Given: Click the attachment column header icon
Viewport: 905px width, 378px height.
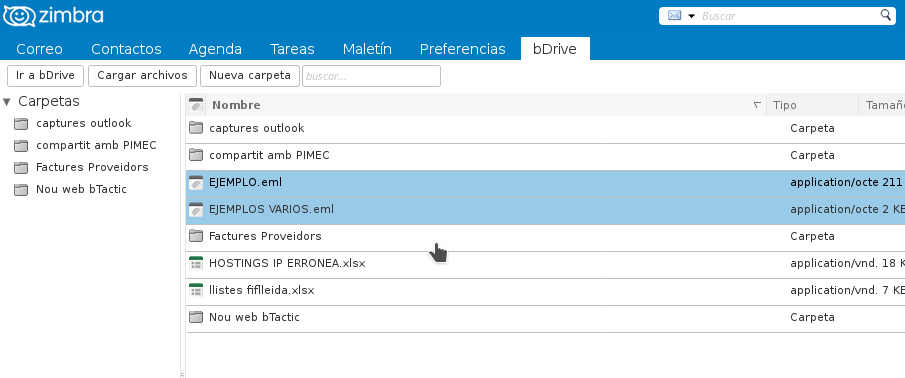Looking at the screenshot, I should pyautogui.click(x=196, y=105).
